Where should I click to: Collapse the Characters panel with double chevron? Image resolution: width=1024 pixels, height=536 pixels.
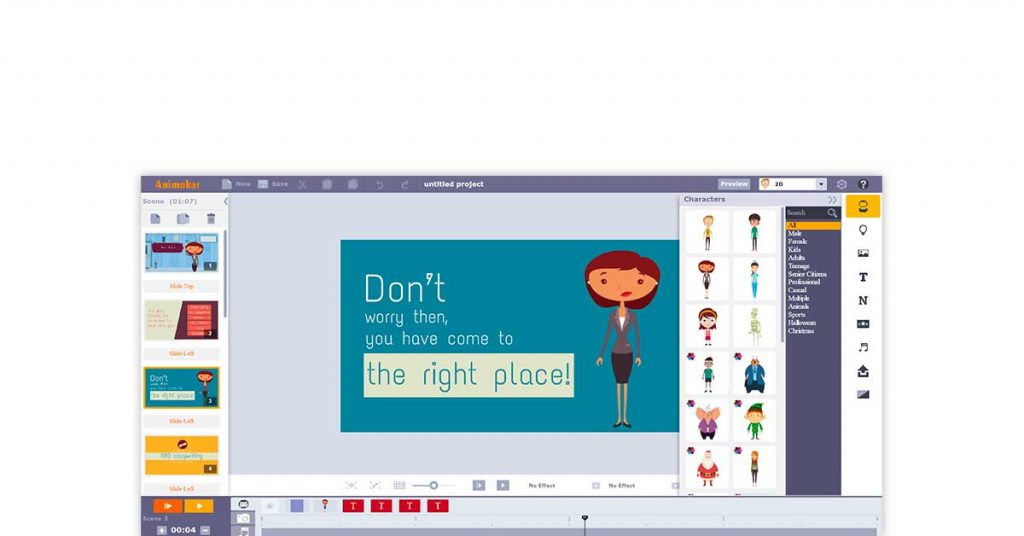point(832,200)
